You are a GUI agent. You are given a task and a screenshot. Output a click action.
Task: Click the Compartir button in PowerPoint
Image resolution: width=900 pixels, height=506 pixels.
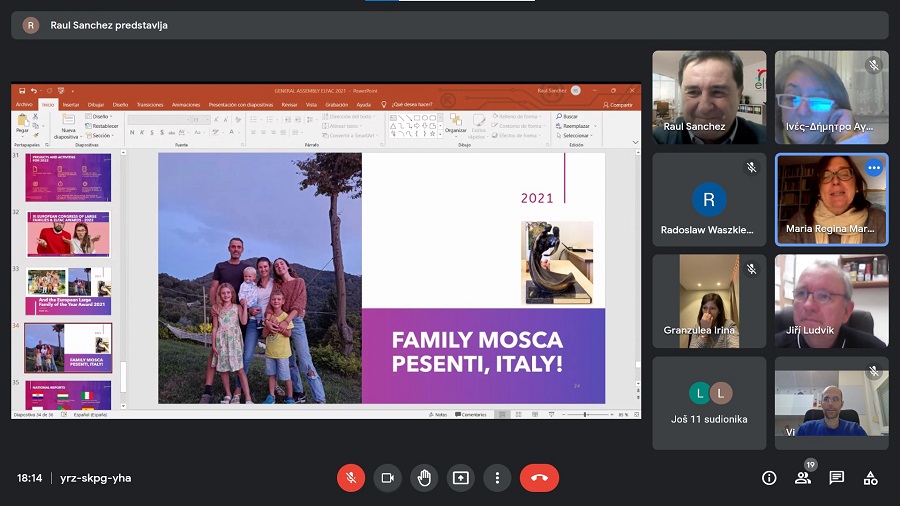617,104
